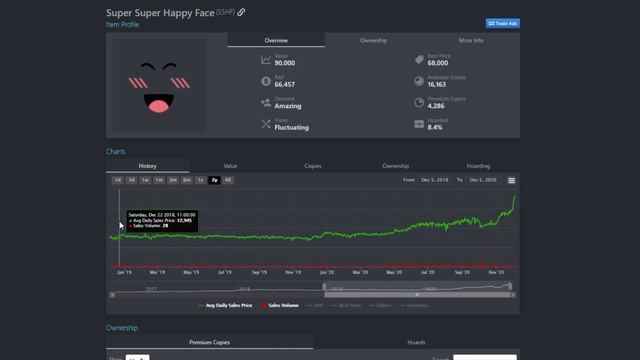Set chart range to All
The height and width of the screenshot is (360, 640).
coord(228,180)
